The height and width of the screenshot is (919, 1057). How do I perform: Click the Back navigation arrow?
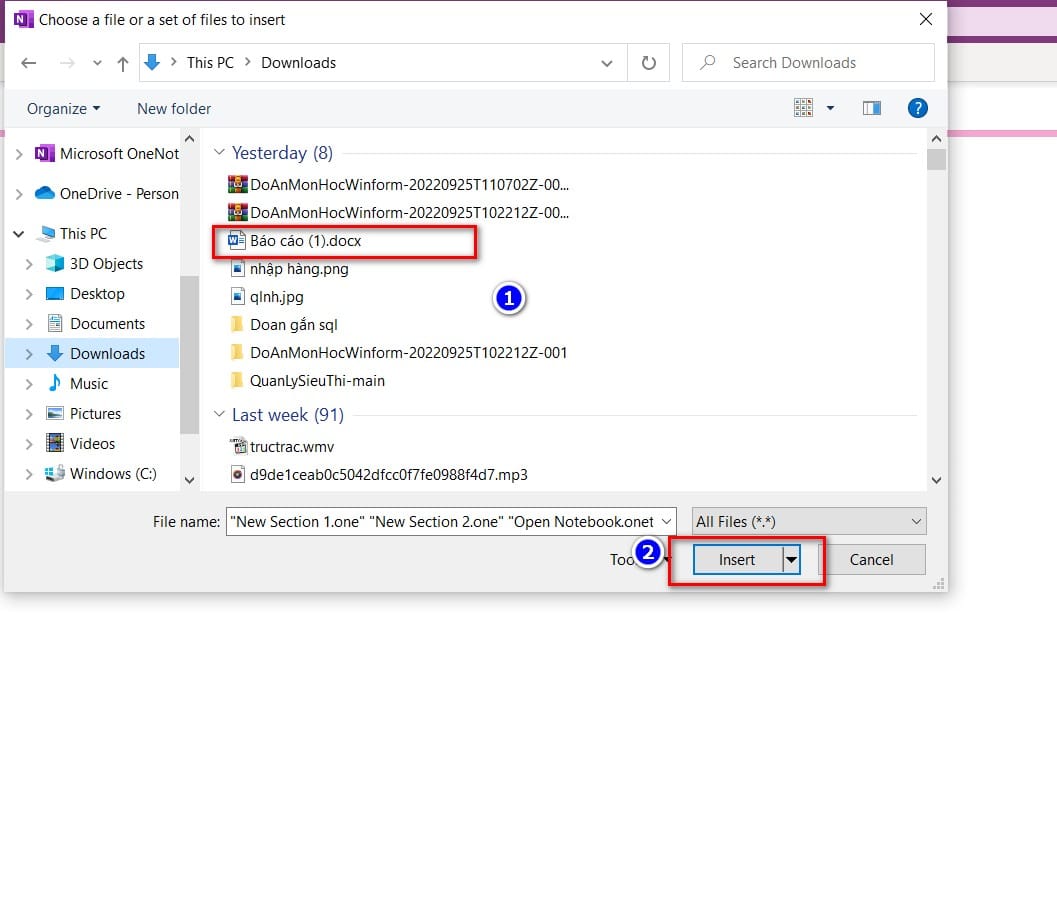(x=29, y=63)
